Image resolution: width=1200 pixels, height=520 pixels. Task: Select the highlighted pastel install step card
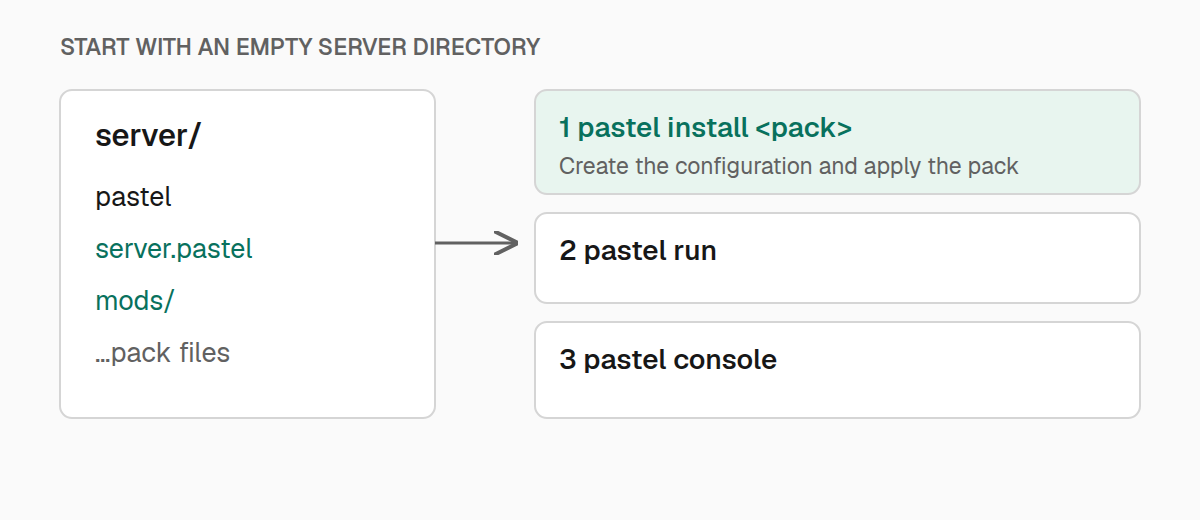pyautogui.click(x=837, y=142)
